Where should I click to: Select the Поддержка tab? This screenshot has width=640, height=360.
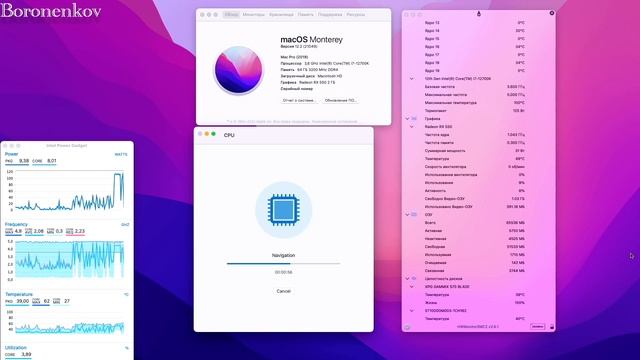330,14
